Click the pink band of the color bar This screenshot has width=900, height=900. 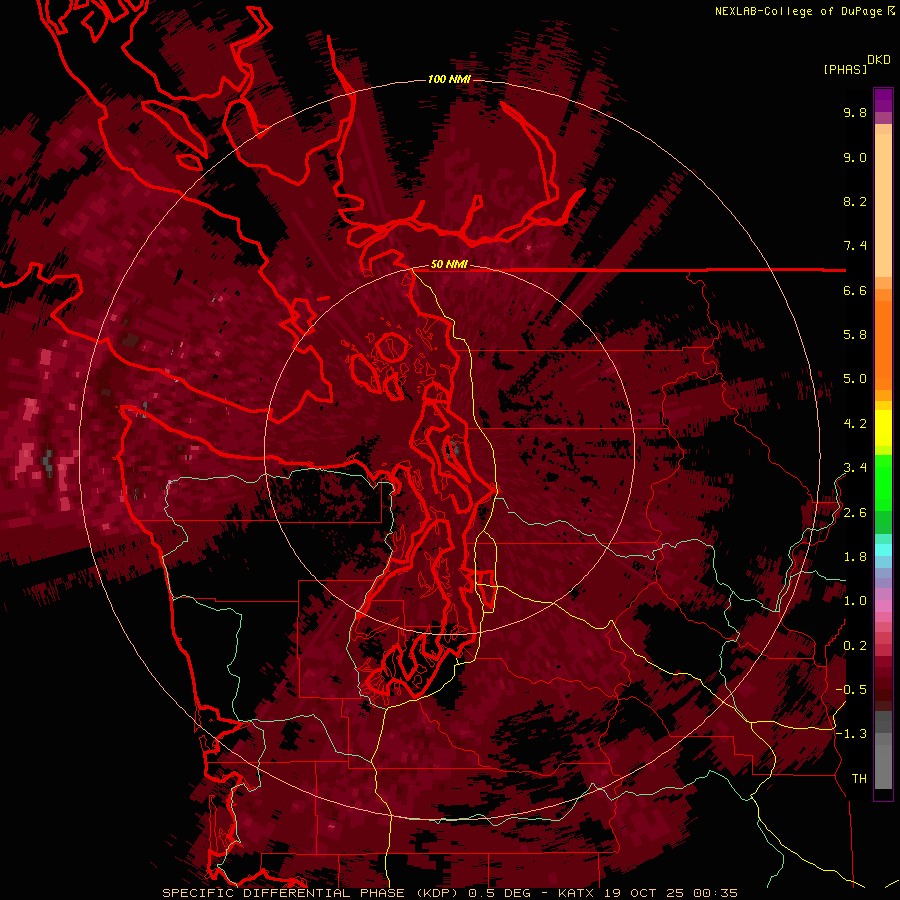[x=883, y=606]
